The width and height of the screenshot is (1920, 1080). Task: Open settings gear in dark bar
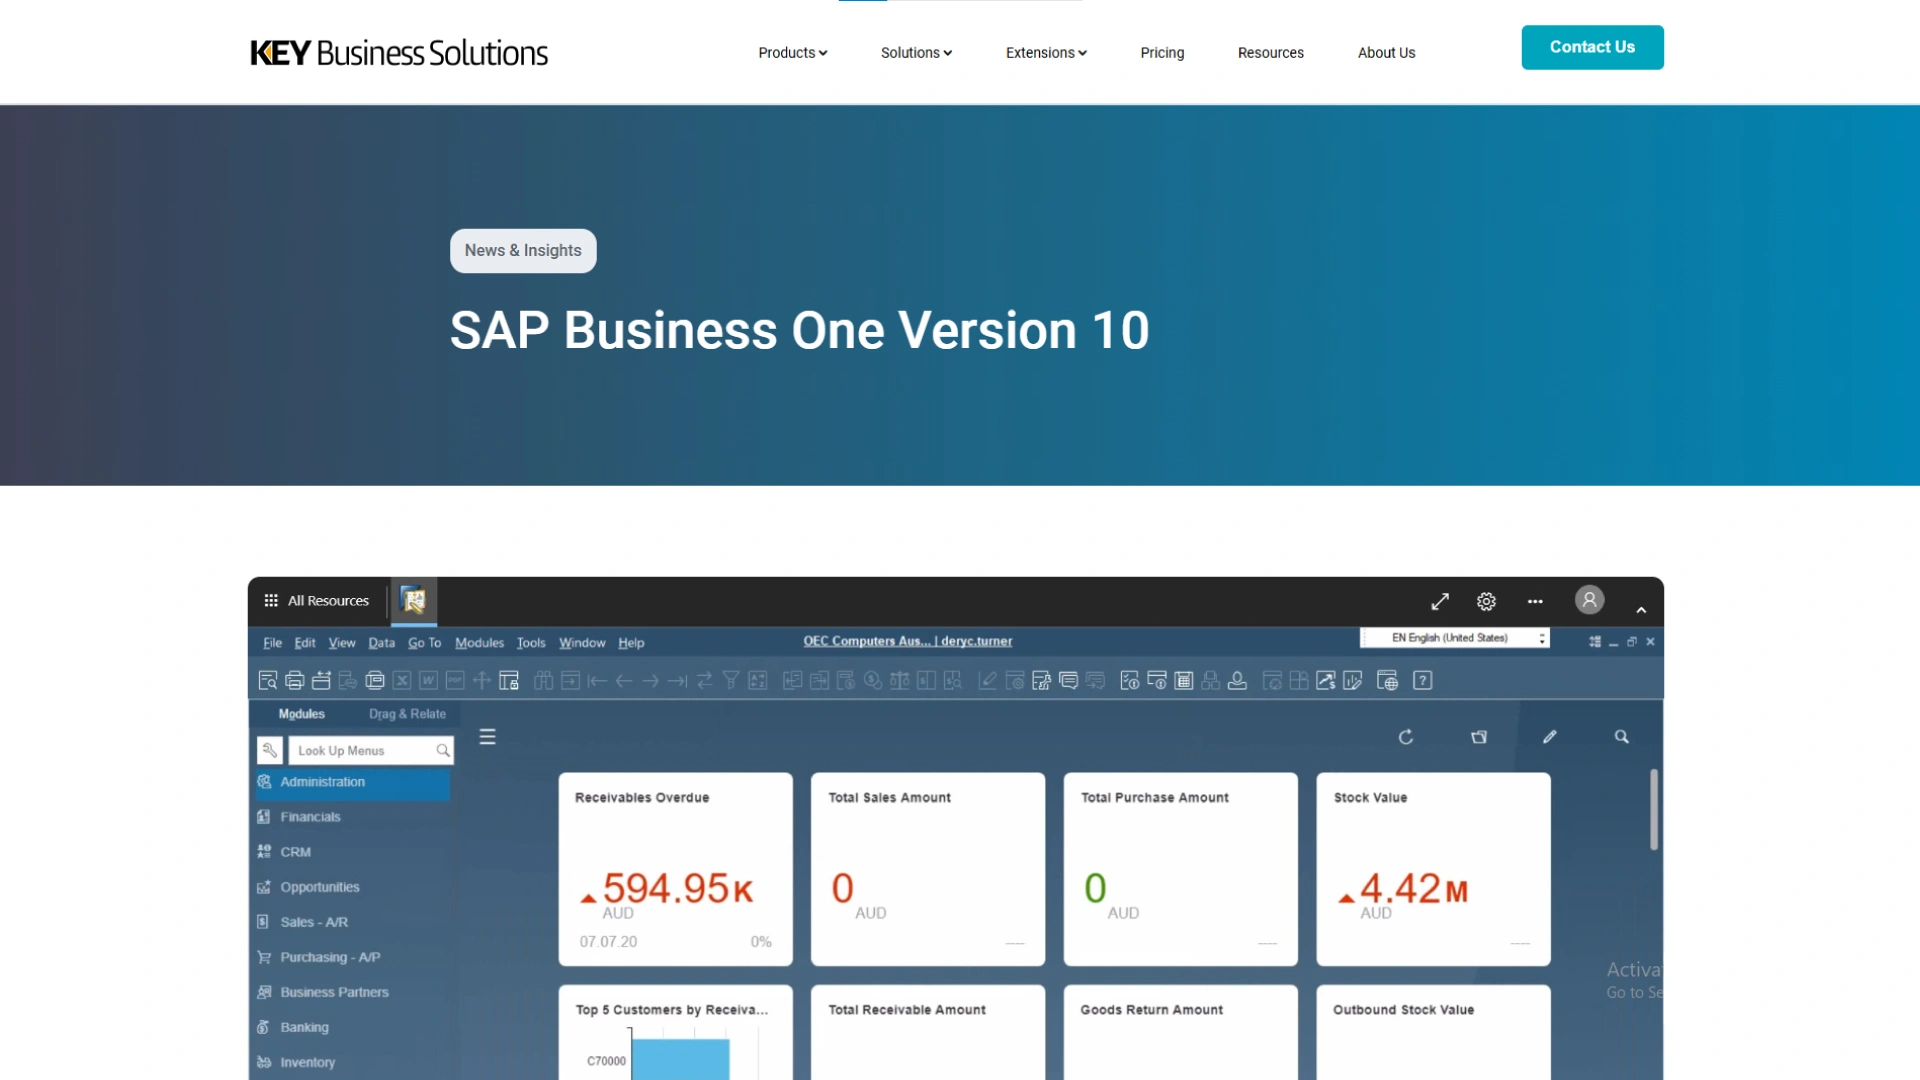1486,601
